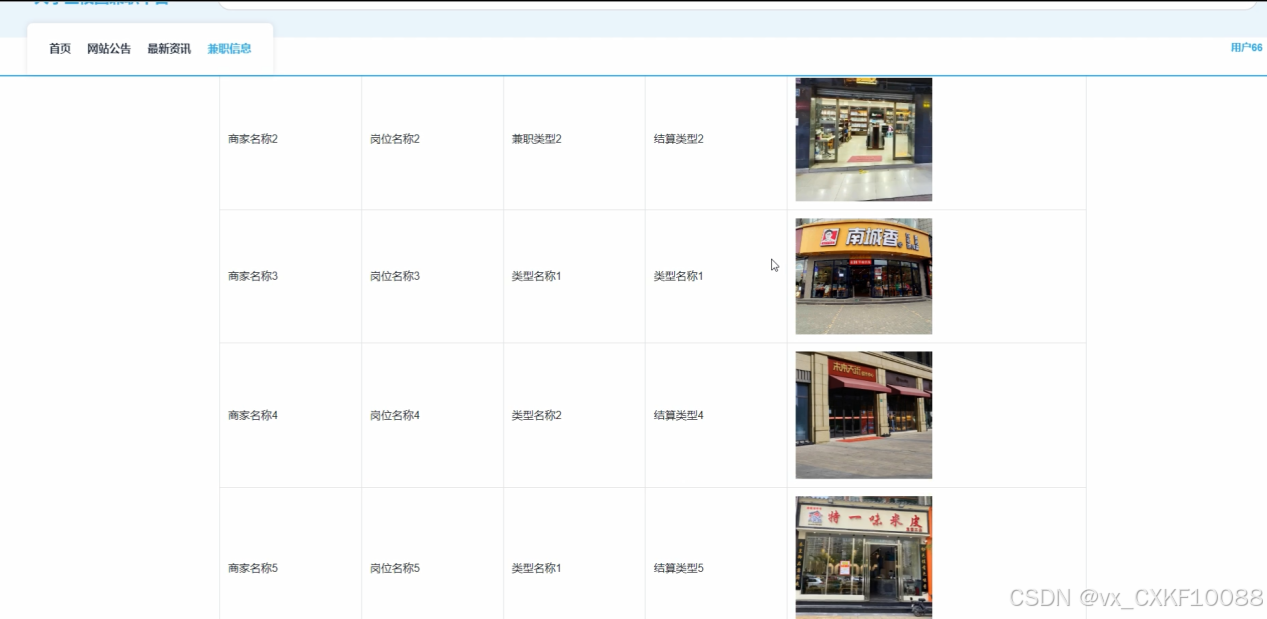1267x619 pixels.
Task: Click the 岗位名称4 cell
Action: 395,415
